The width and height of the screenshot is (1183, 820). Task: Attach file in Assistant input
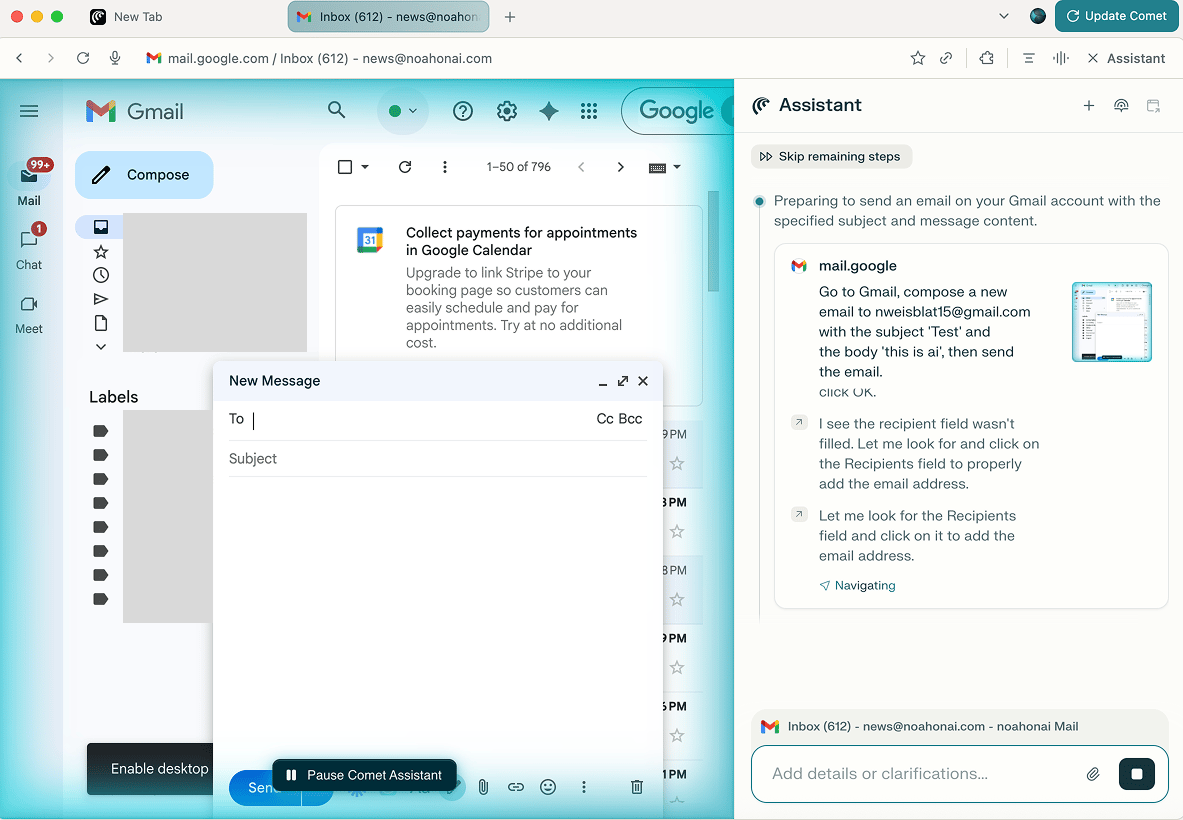tap(1092, 774)
